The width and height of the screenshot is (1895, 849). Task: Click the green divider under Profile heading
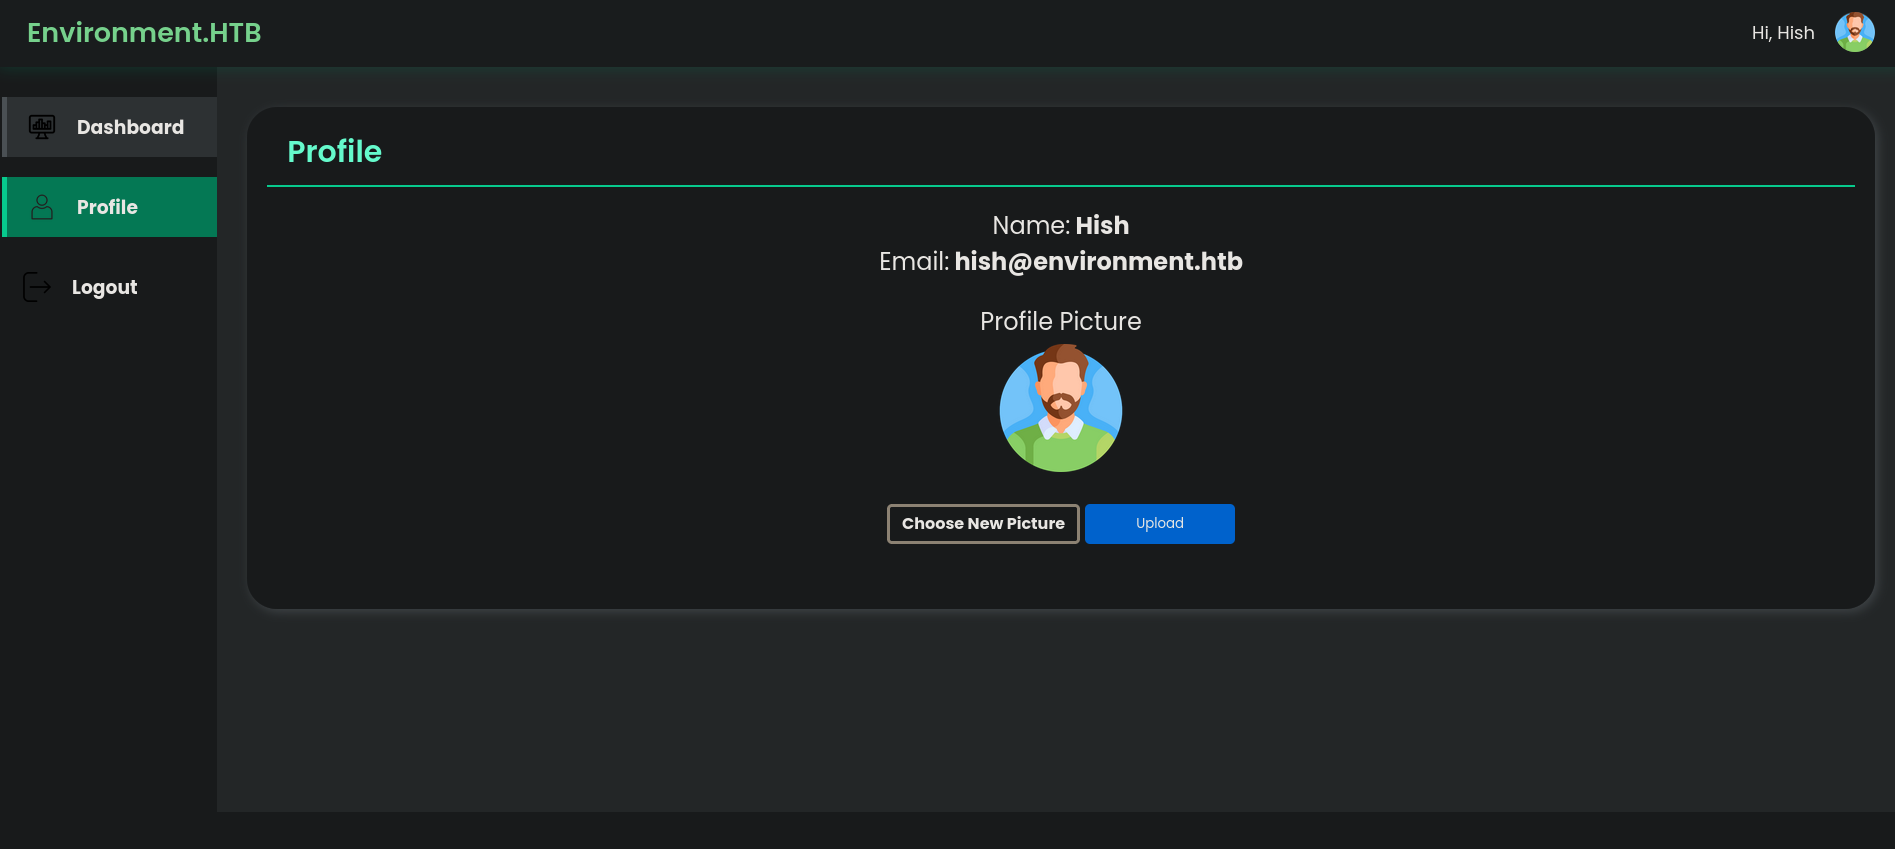coord(1060,186)
